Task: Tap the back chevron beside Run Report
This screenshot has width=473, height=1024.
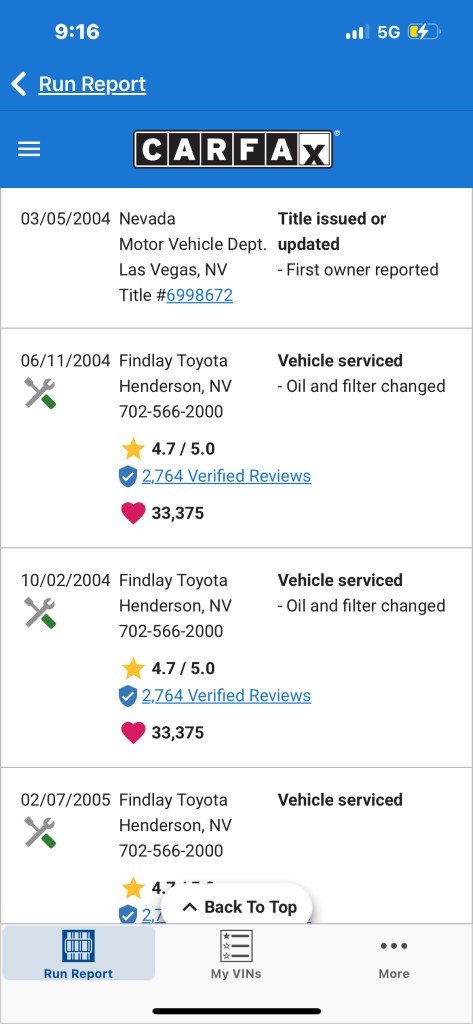Action: (18, 84)
